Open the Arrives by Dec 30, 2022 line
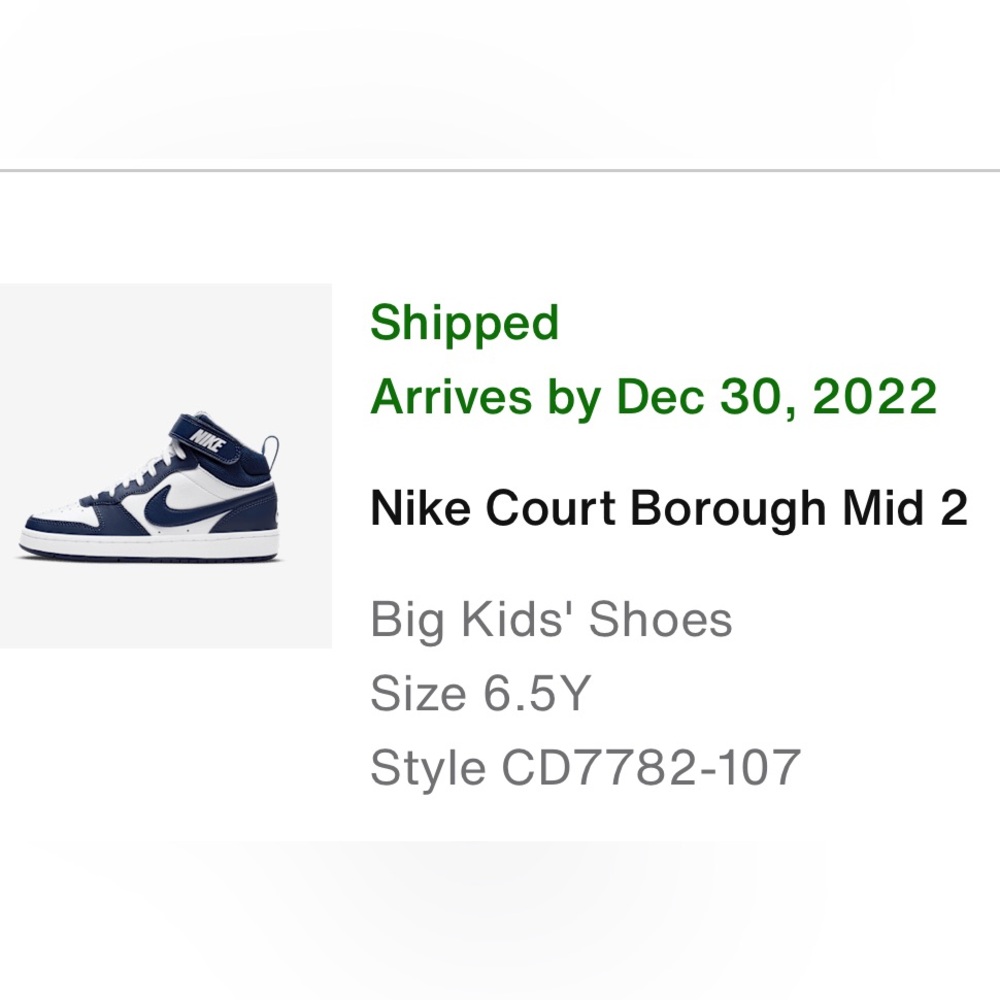1000x1000 pixels. click(653, 397)
